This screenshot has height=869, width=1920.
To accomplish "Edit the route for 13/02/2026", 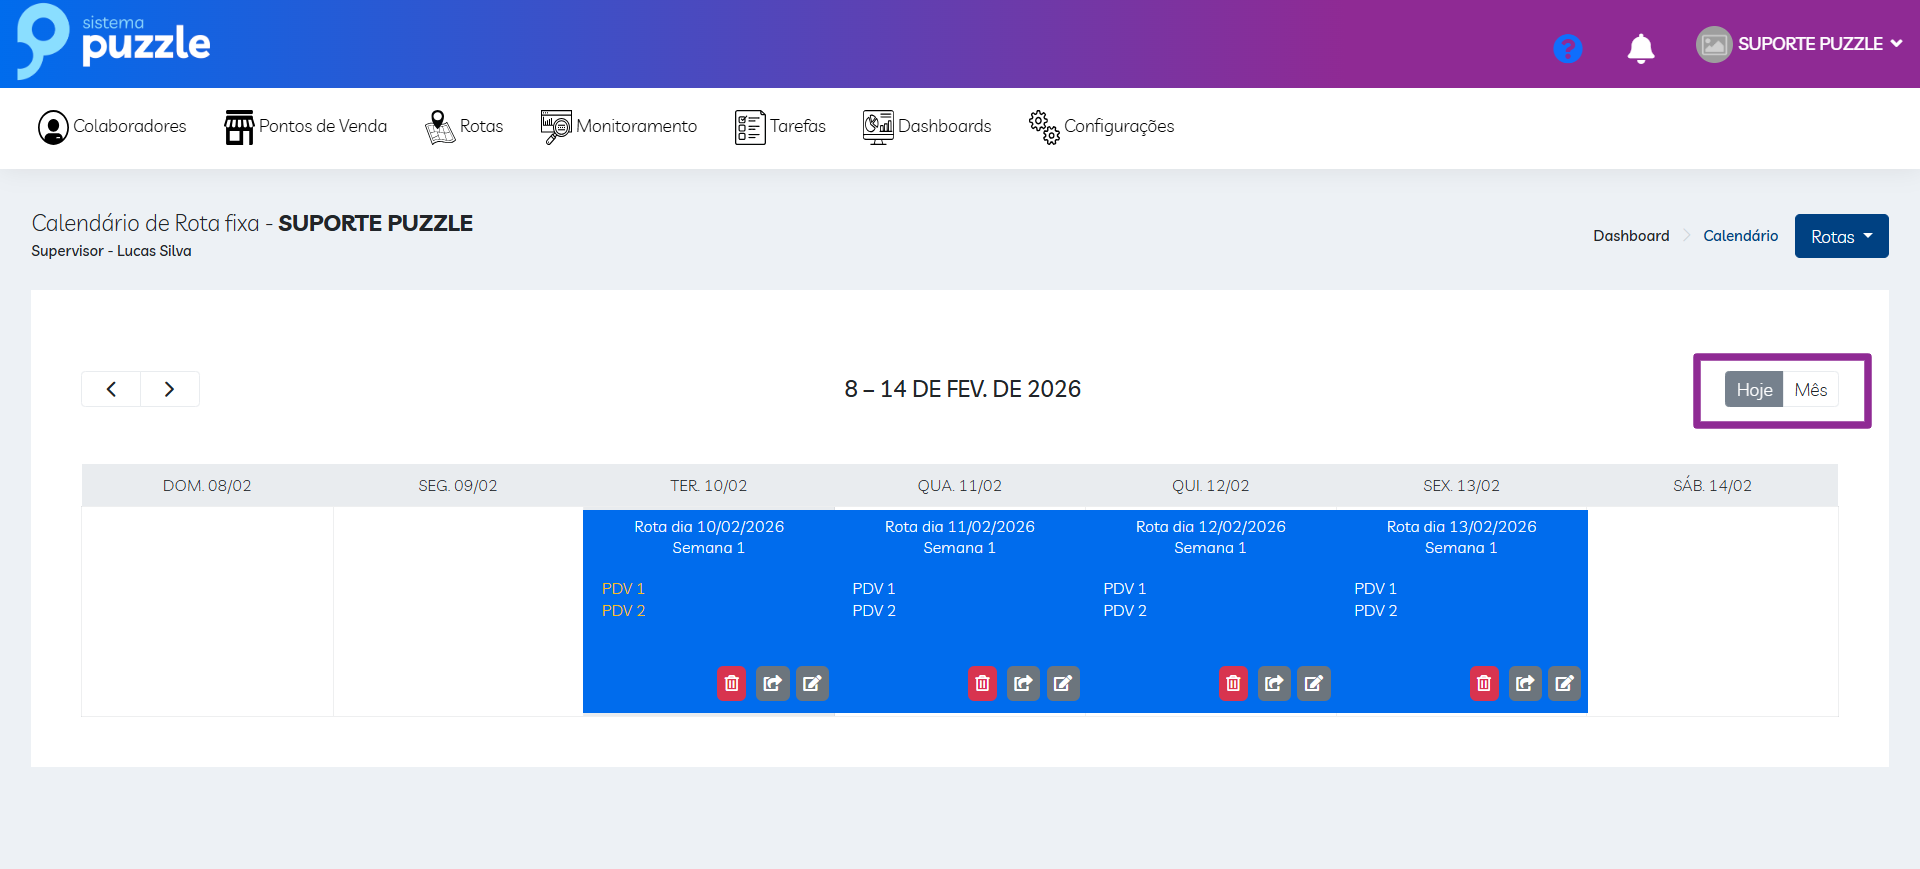I will pos(1564,683).
